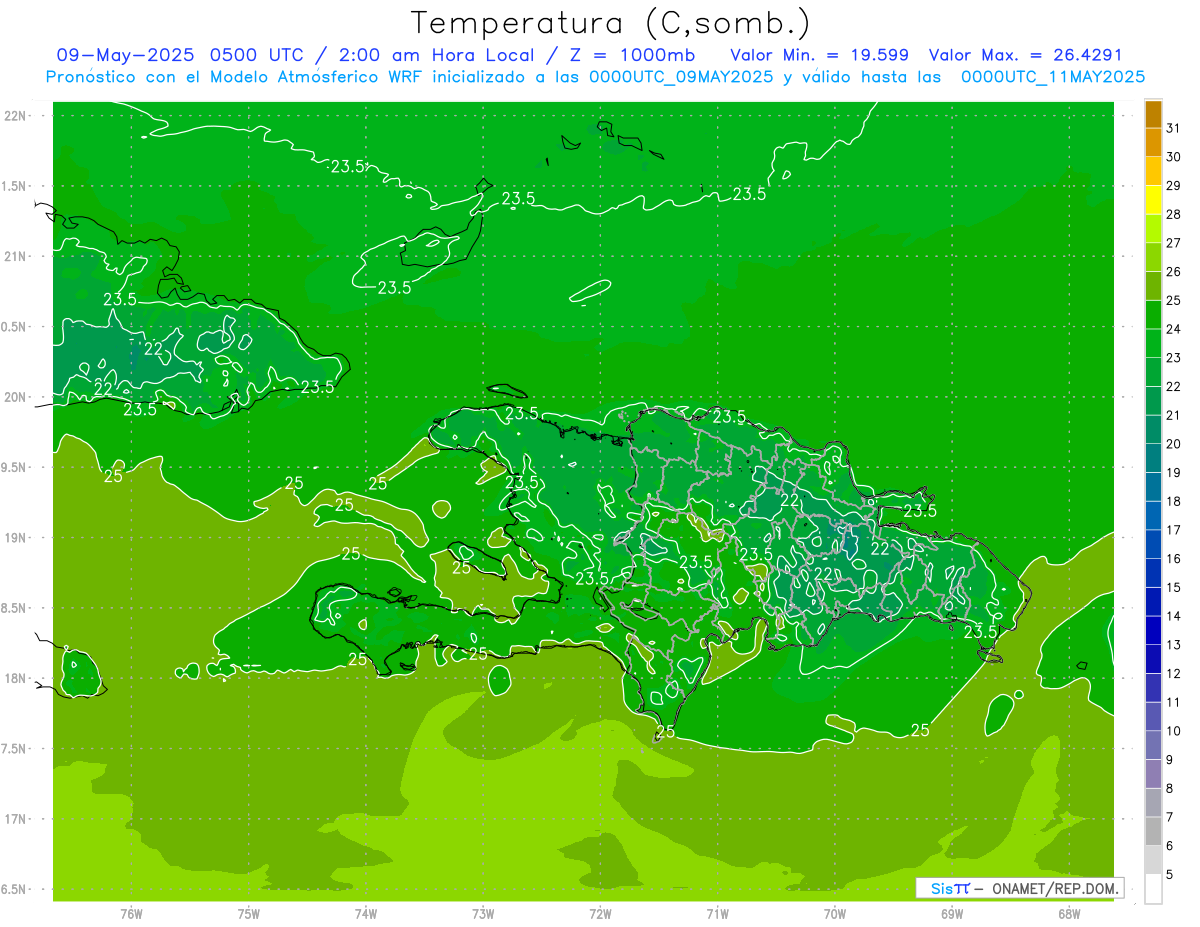
Task: Click the "74W" longitude axis label
Action: (x=366, y=914)
